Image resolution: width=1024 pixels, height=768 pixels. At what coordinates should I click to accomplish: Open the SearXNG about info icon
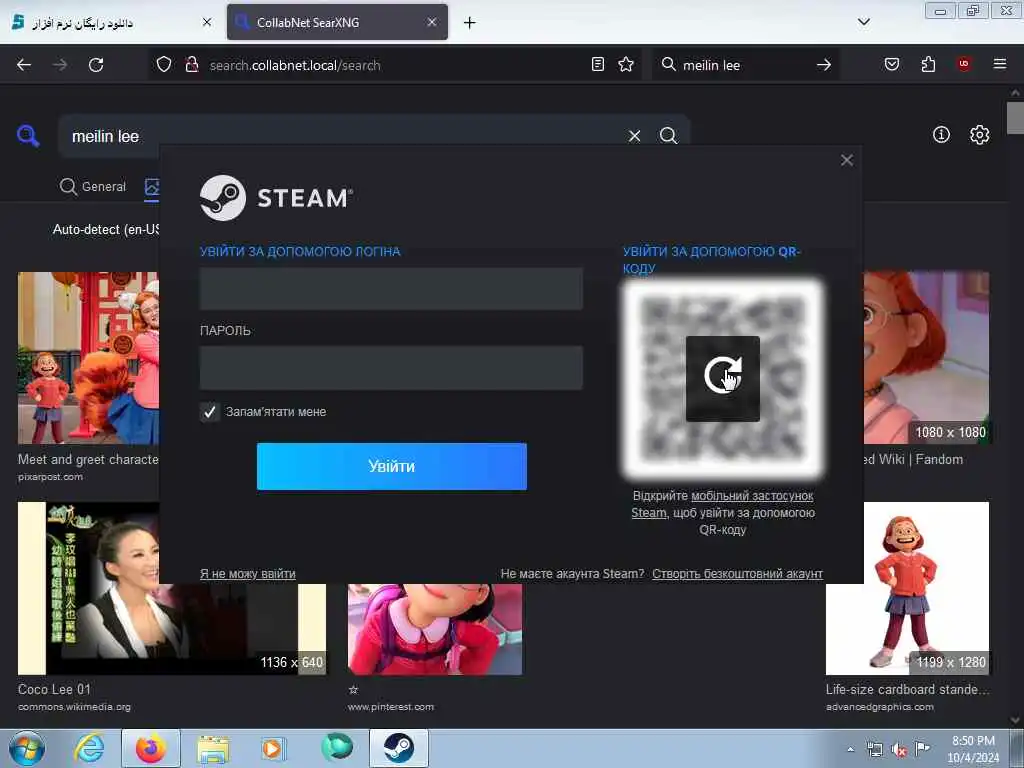pyautogui.click(x=941, y=135)
